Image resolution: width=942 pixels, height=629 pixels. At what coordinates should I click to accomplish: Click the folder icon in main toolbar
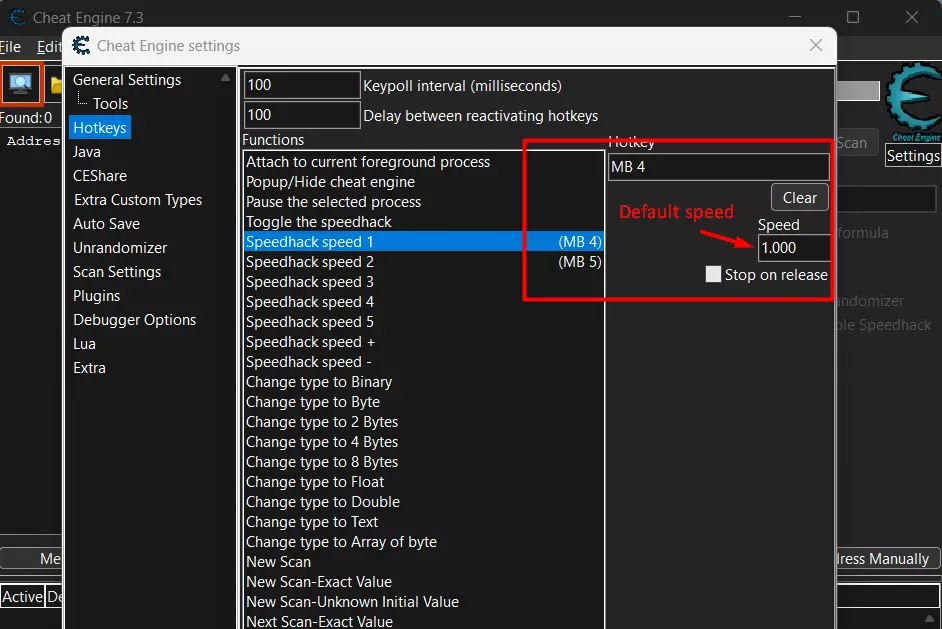[x=56, y=85]
